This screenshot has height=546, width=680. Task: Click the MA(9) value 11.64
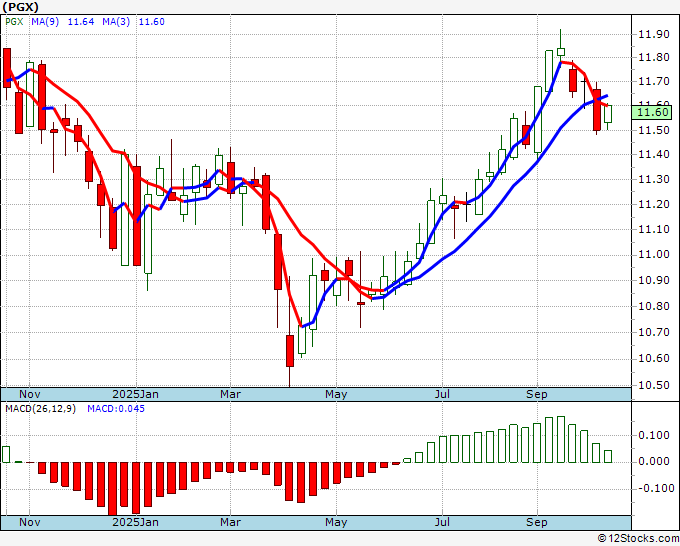click(x=81, y=22)
